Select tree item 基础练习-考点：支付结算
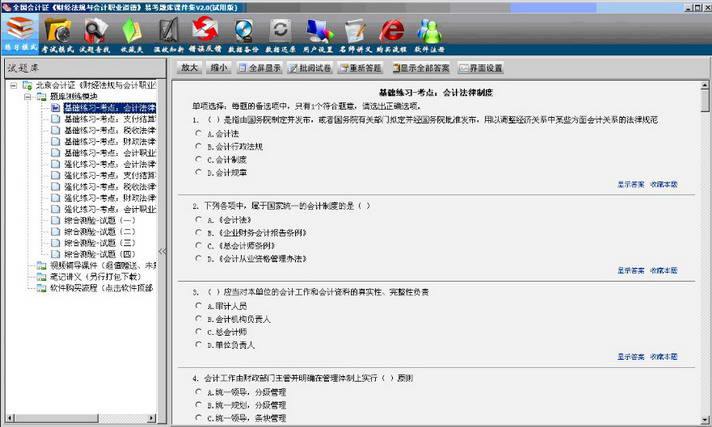 click(109, 119)
